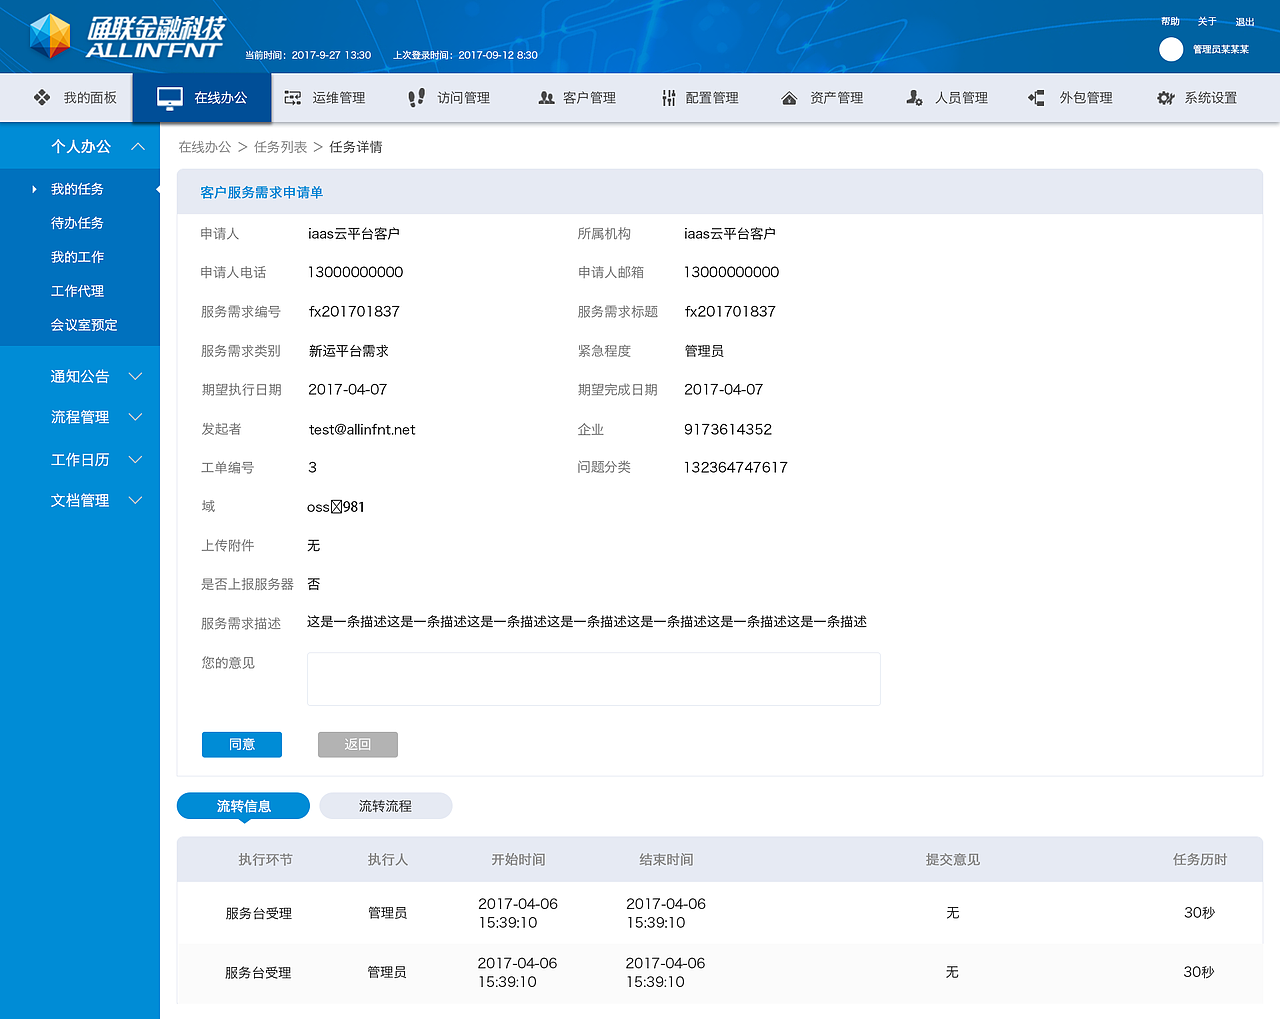Image resolution: width=1280 pixels, height=1019 pixels.
Task: Click the 访问管理 footprints icon
Action: click(x=417, y=97)
